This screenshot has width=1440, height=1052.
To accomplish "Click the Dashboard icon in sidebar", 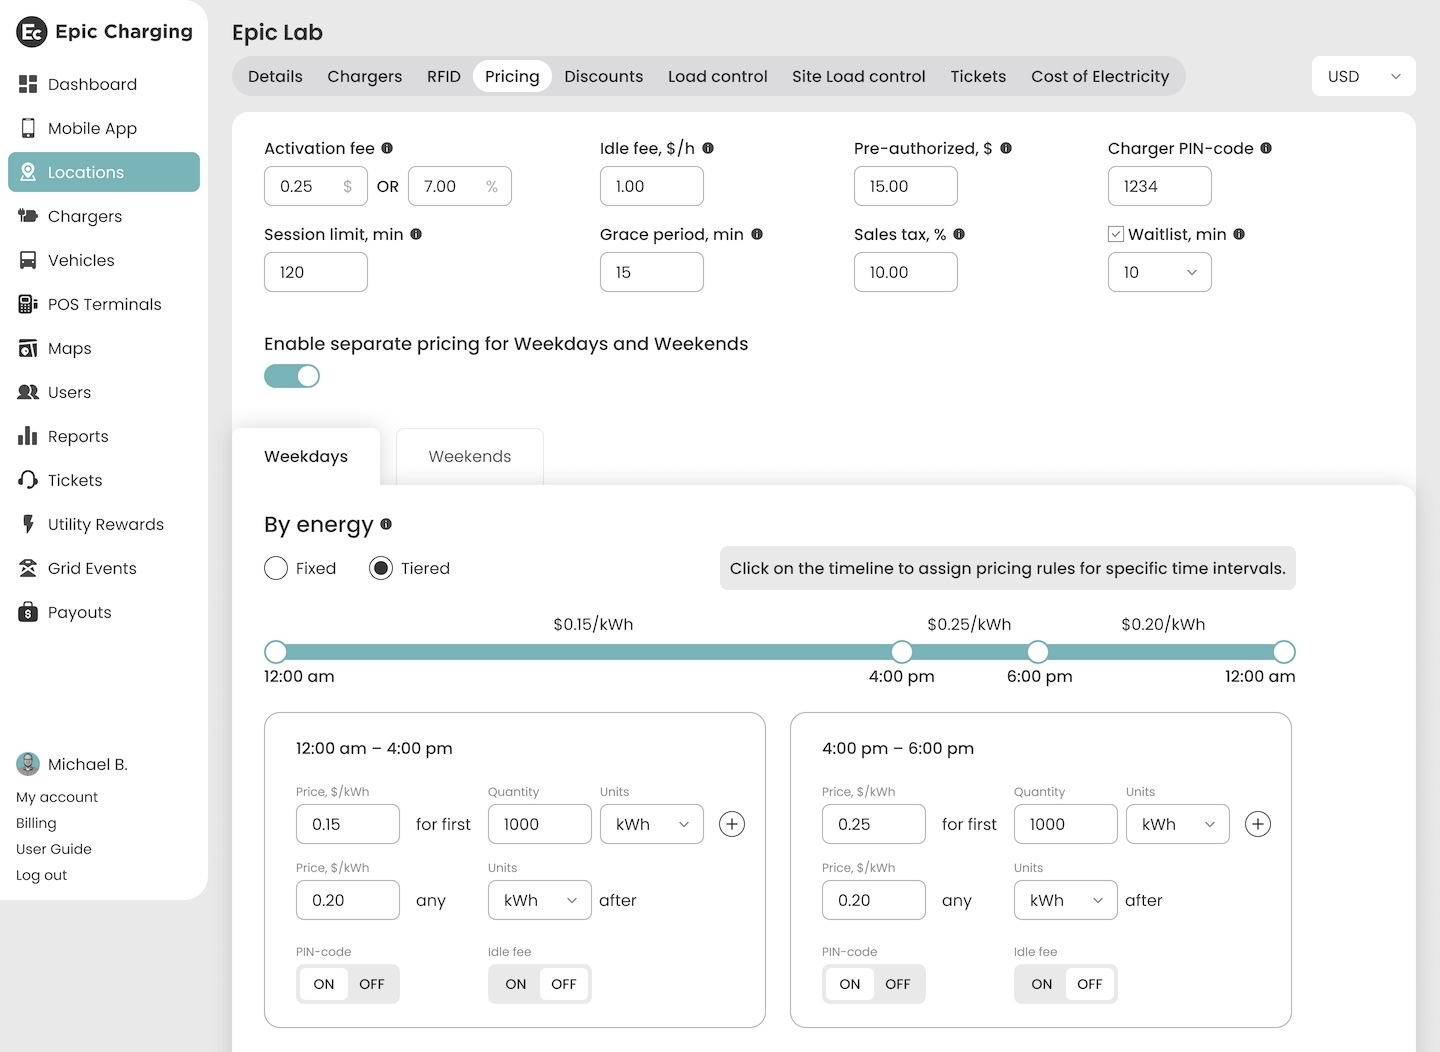I will 28,84.
